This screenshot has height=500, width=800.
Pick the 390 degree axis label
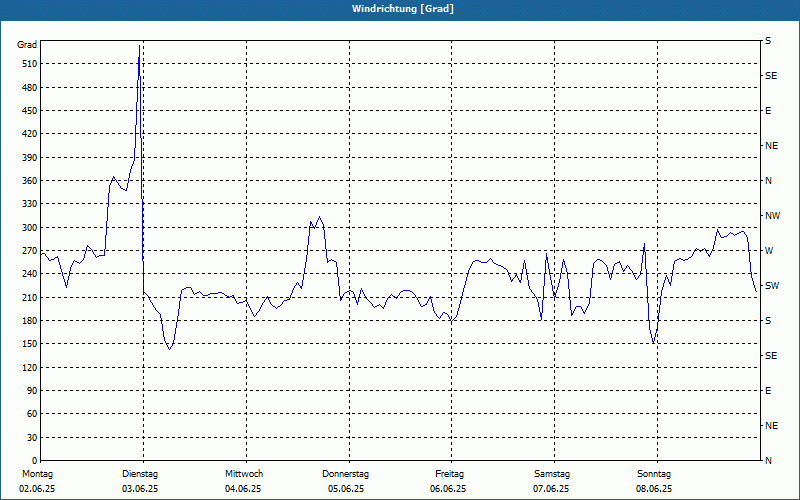(x=30, y=157)
